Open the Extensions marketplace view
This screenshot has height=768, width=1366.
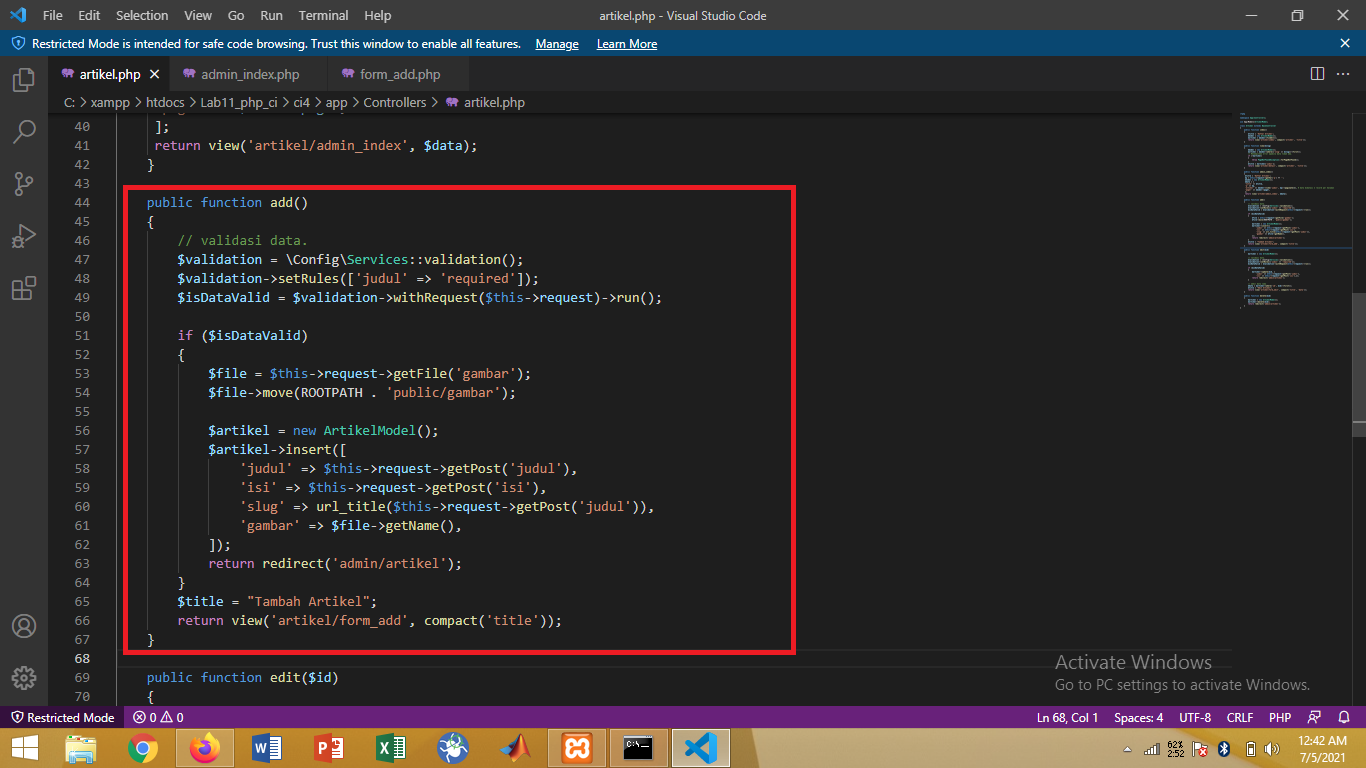(23, 288)
